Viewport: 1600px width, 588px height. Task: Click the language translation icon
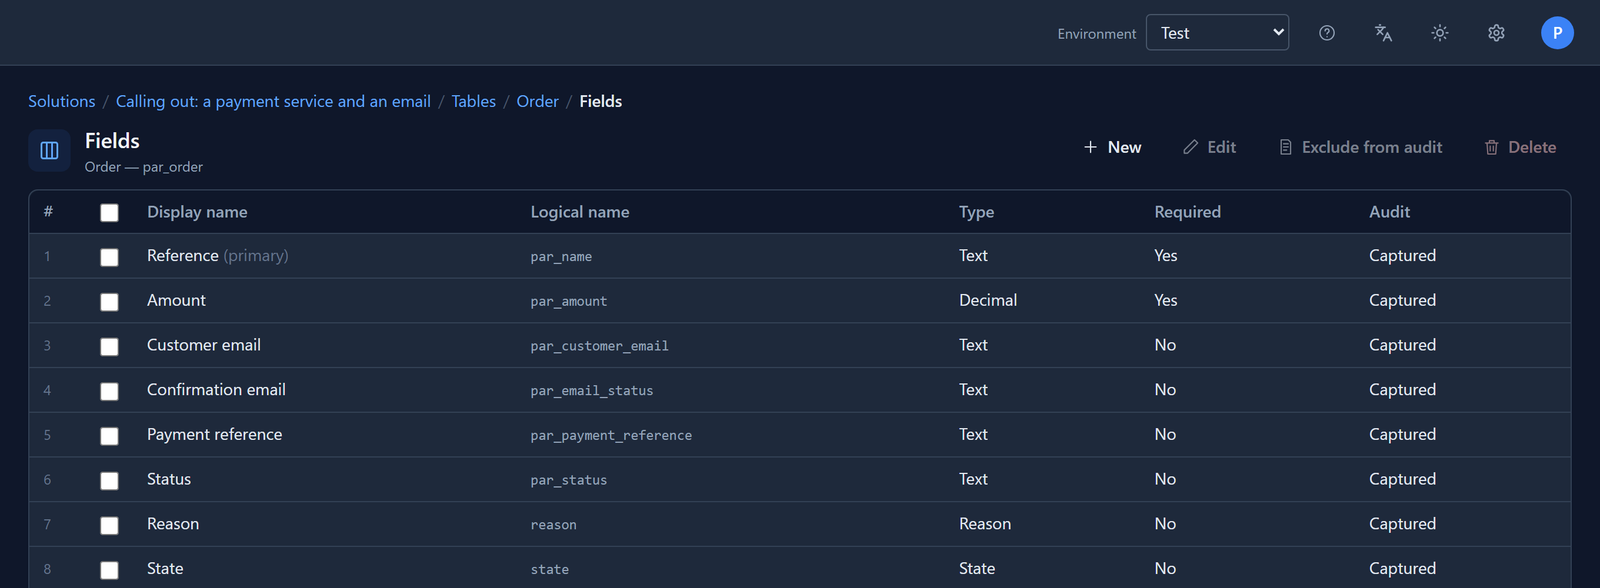(x=1383, y=33)
